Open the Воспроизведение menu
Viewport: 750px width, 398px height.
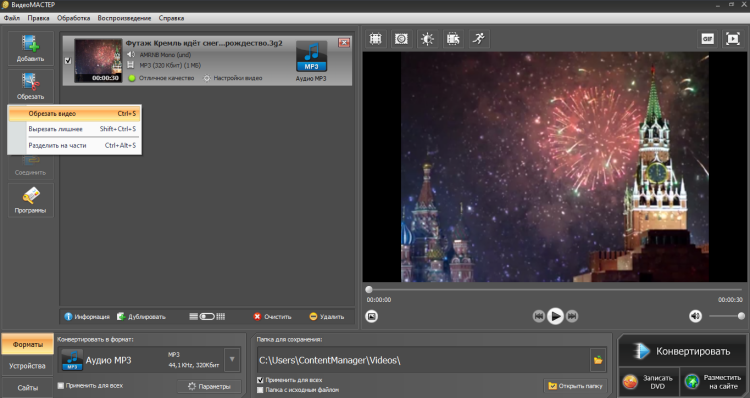(124, 18)
